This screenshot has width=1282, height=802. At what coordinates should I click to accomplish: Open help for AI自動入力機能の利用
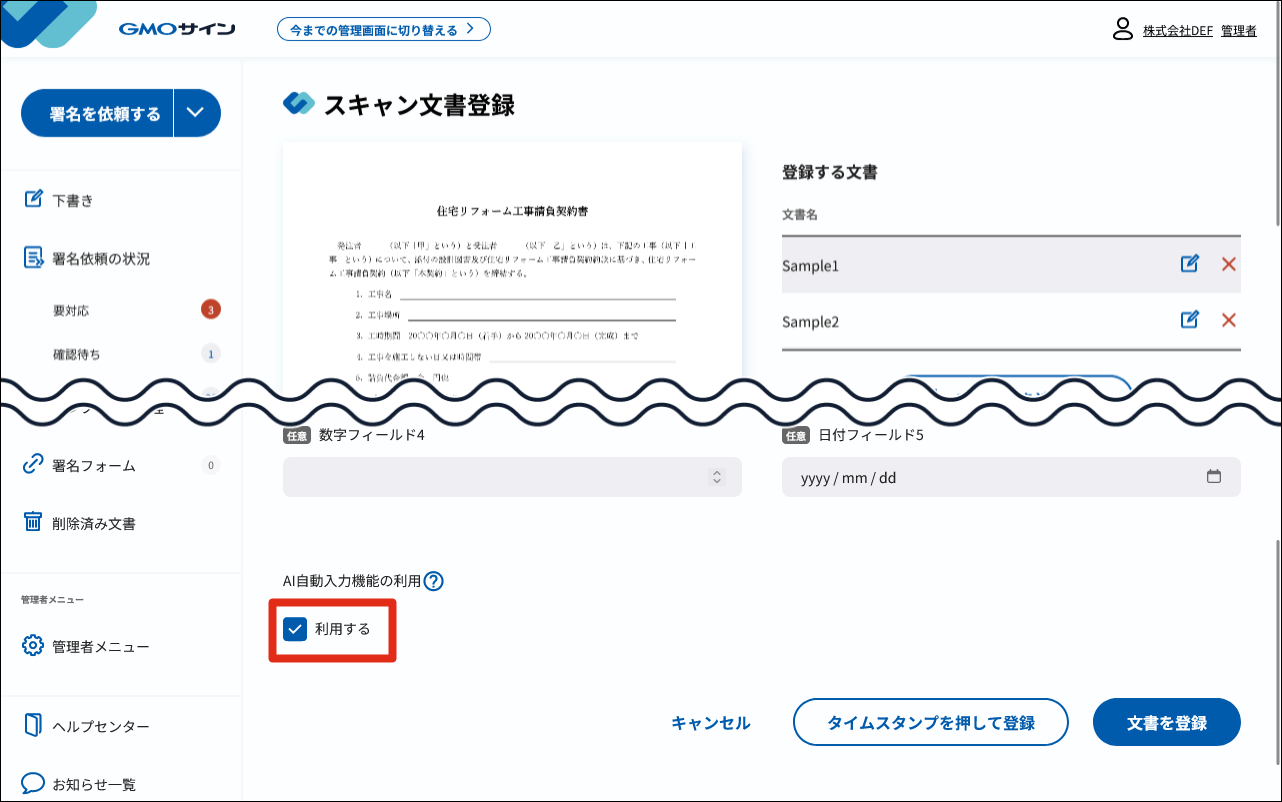[x=433, y=581]
